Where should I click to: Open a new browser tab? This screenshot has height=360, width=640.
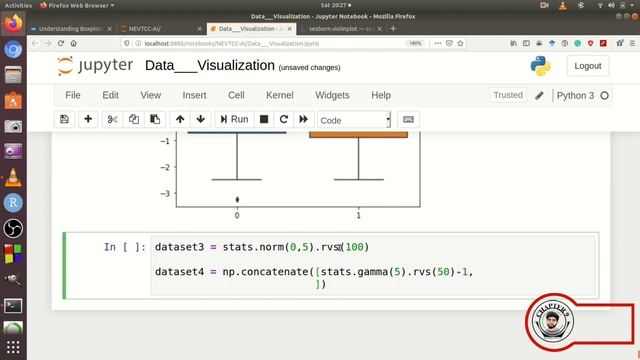tap(393, 29)
